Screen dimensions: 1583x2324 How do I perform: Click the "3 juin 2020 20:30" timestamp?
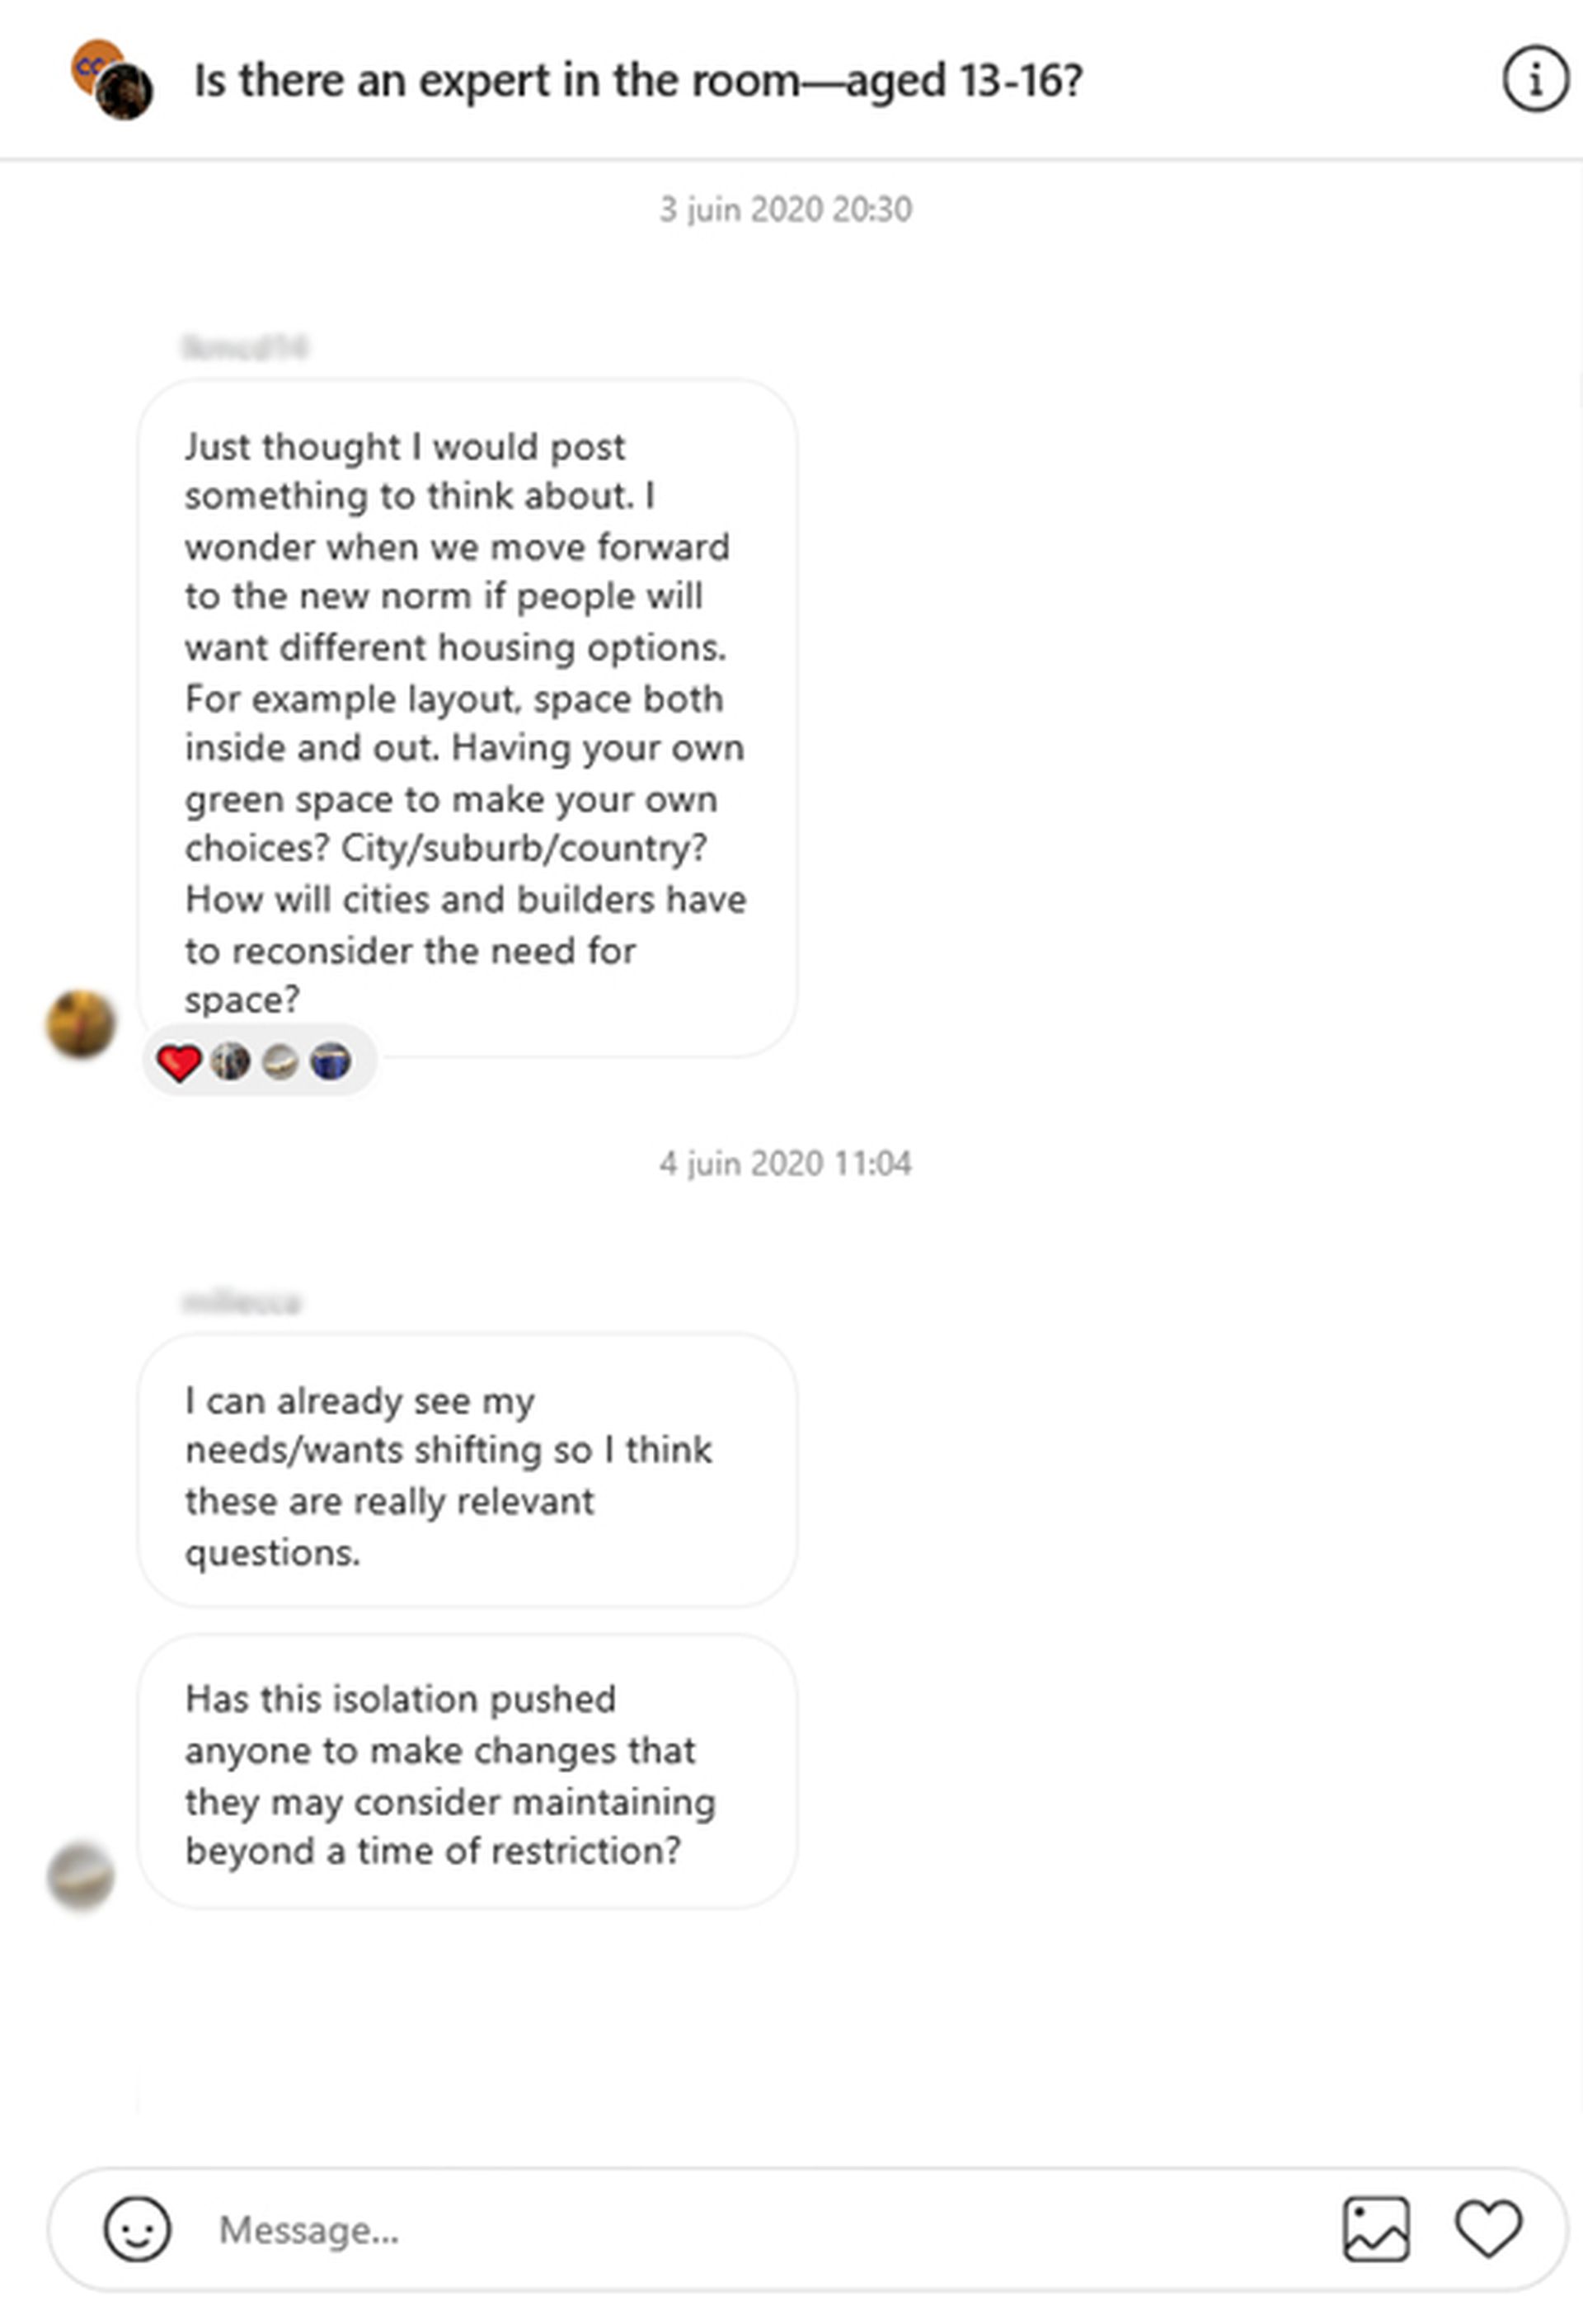coord(785,209)
